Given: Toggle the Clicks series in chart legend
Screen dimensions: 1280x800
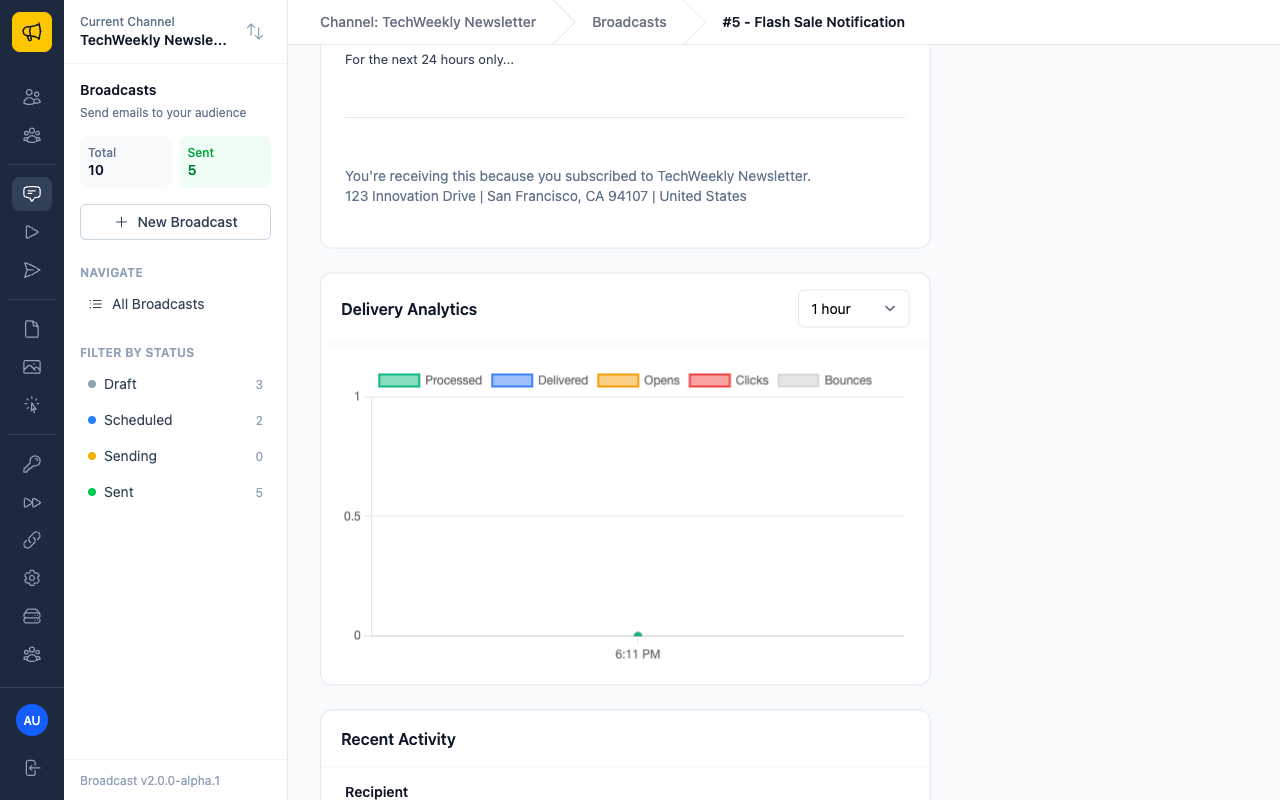Looking at the screenshot, I should (x=729, y=380).
